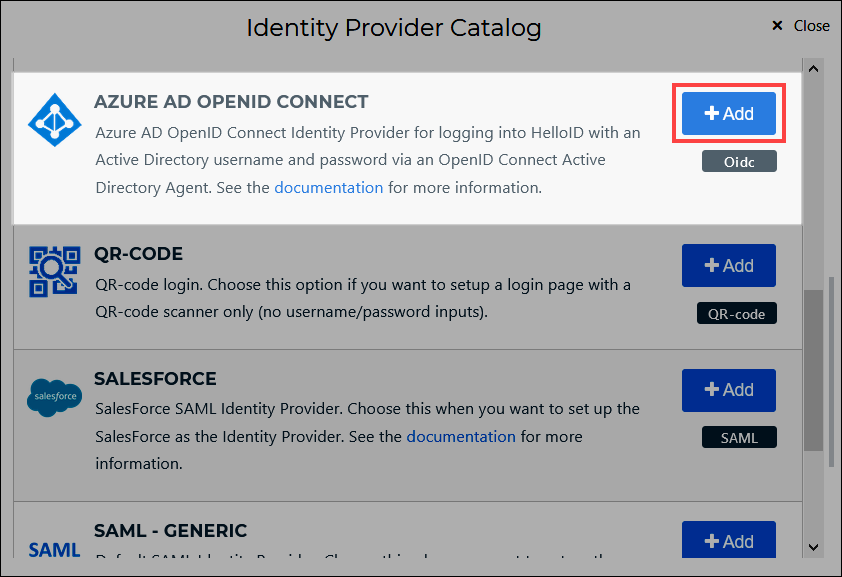Click the SAML type badge under Salesforce
The width and height of the screenshot is (842, 577).
(x=739, y=437)
